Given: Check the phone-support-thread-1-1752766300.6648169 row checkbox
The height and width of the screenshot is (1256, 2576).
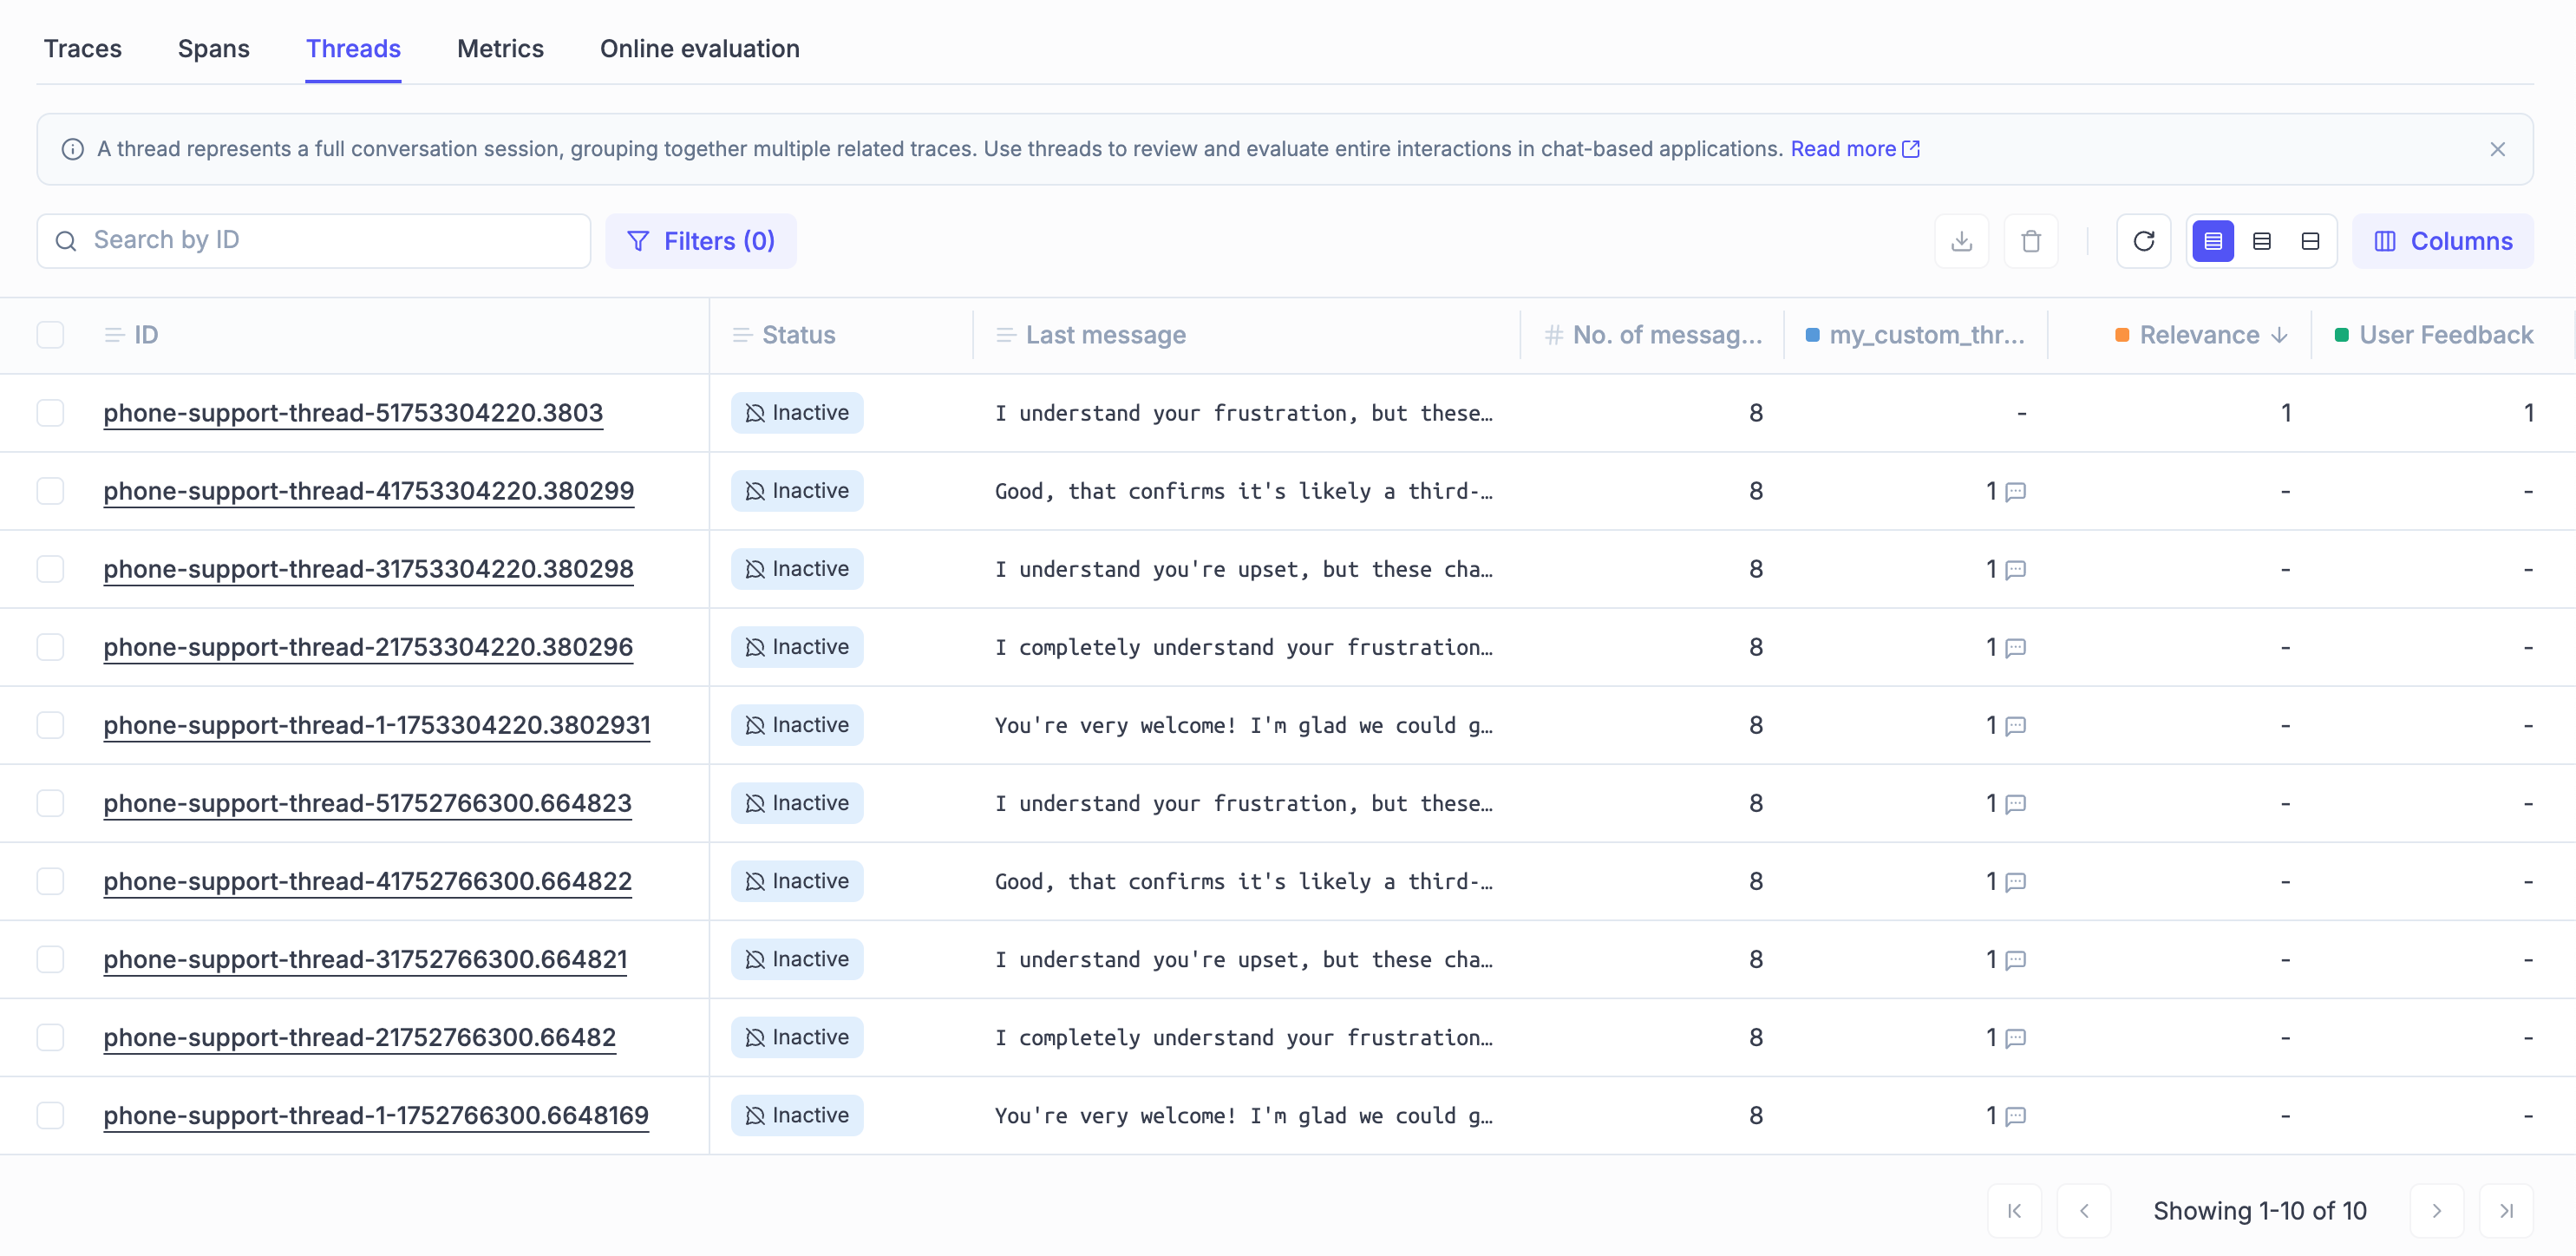Looking at the screenshot, I should coord(50,1115).
